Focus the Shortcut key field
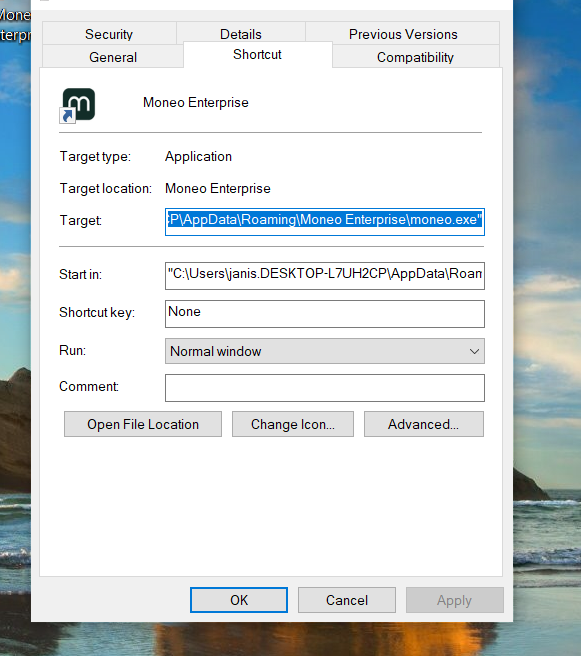 point(325,314)
